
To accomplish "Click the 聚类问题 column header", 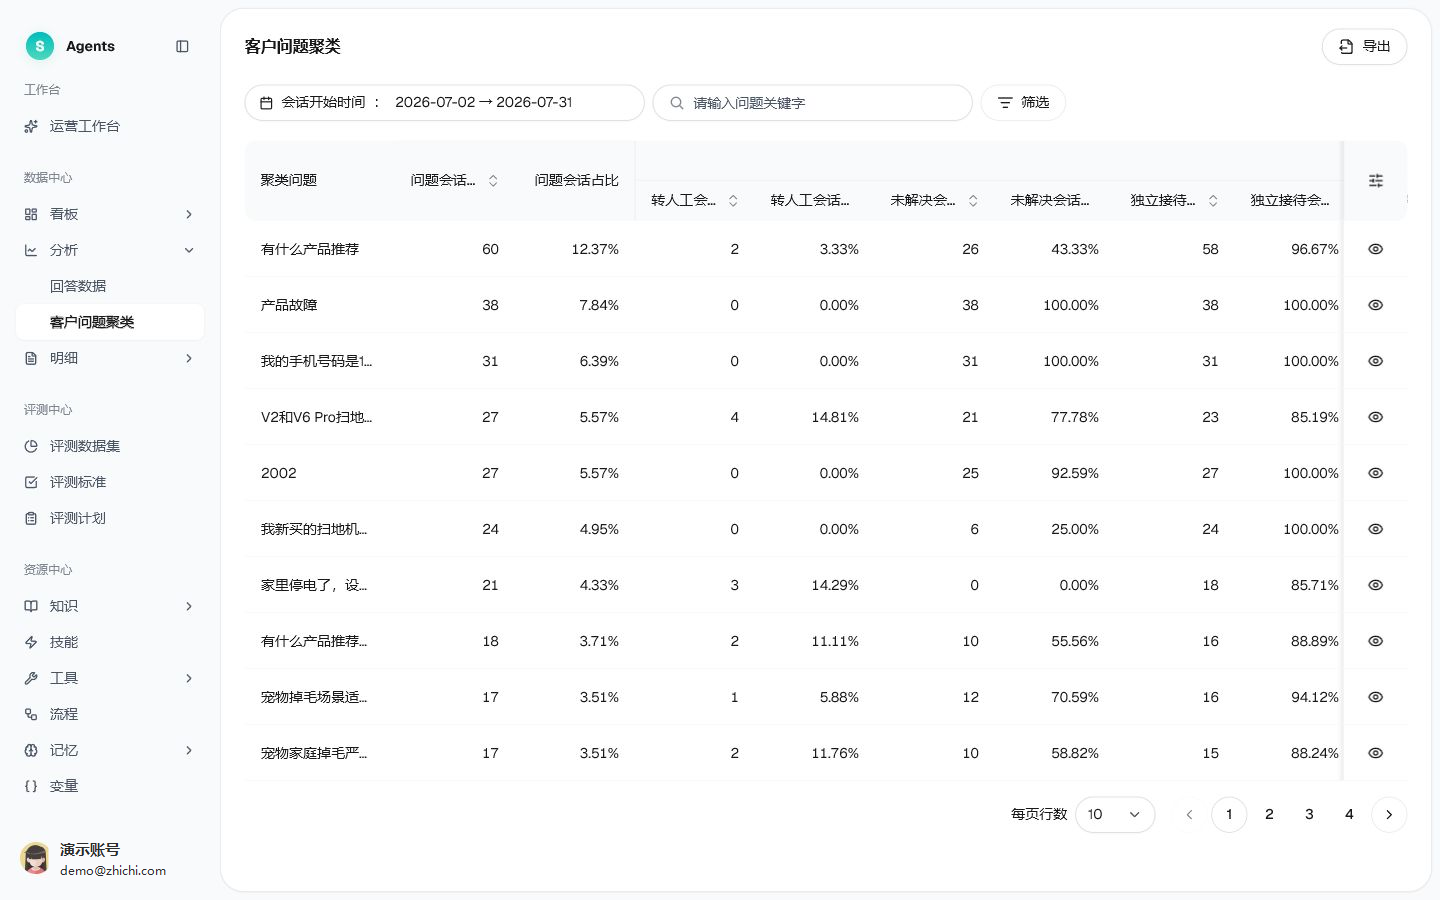I will point(289,180).
